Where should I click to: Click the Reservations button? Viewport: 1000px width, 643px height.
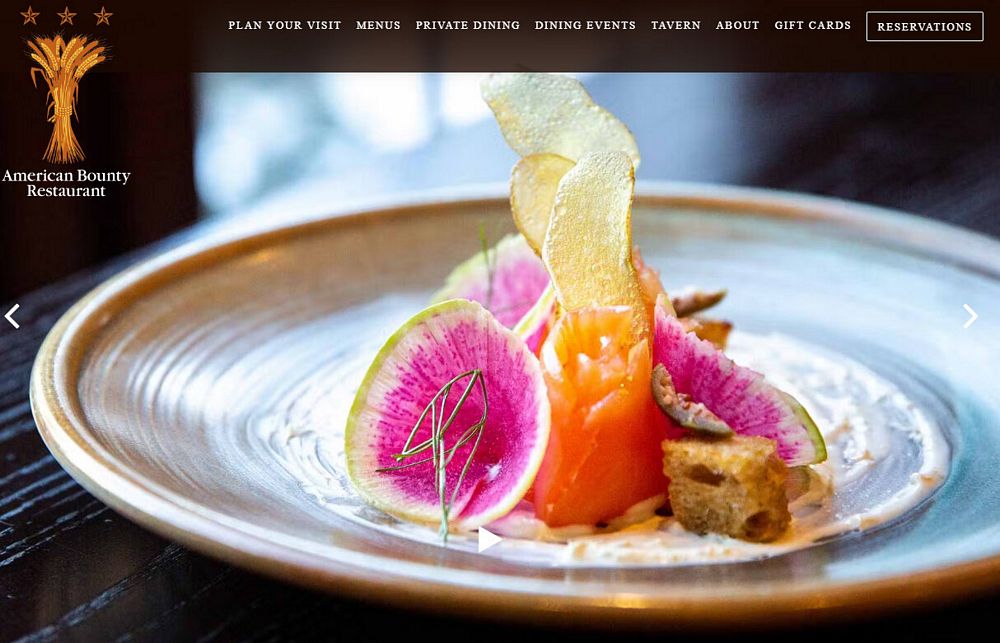click(x=924, y=27)
